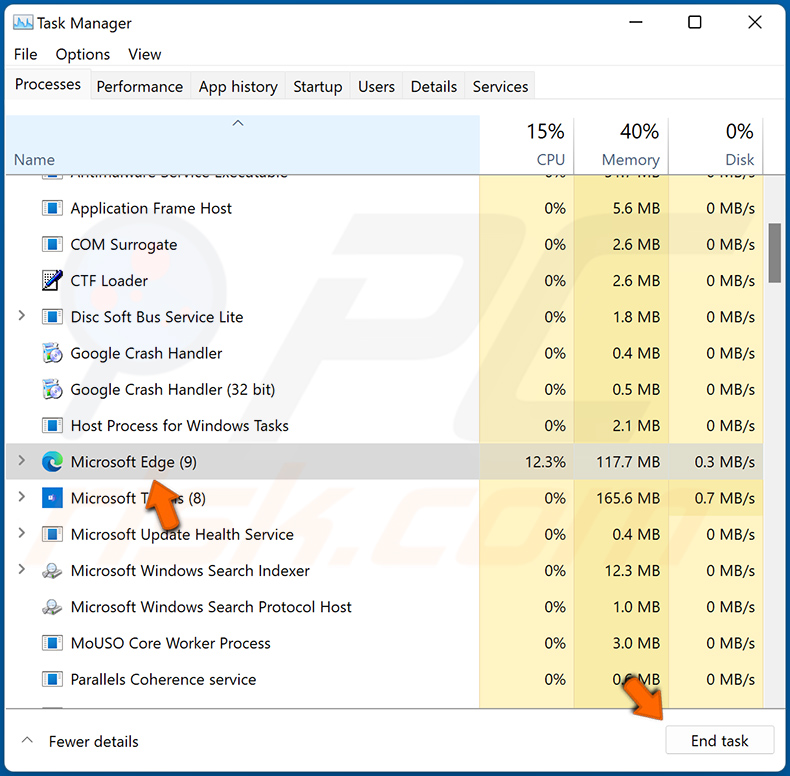Switch to the Startup tab

coord(318,86)
